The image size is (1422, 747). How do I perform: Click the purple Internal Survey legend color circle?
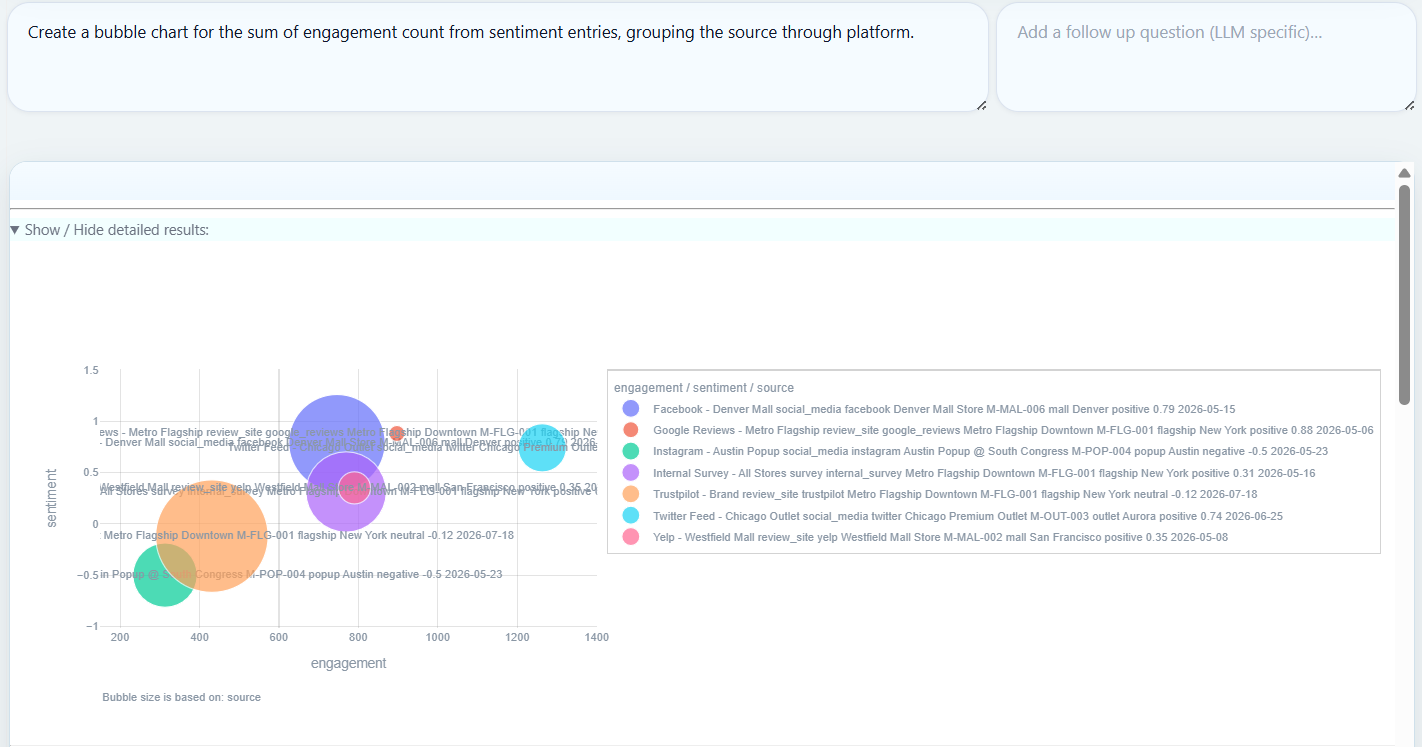(x=631, y=473)
